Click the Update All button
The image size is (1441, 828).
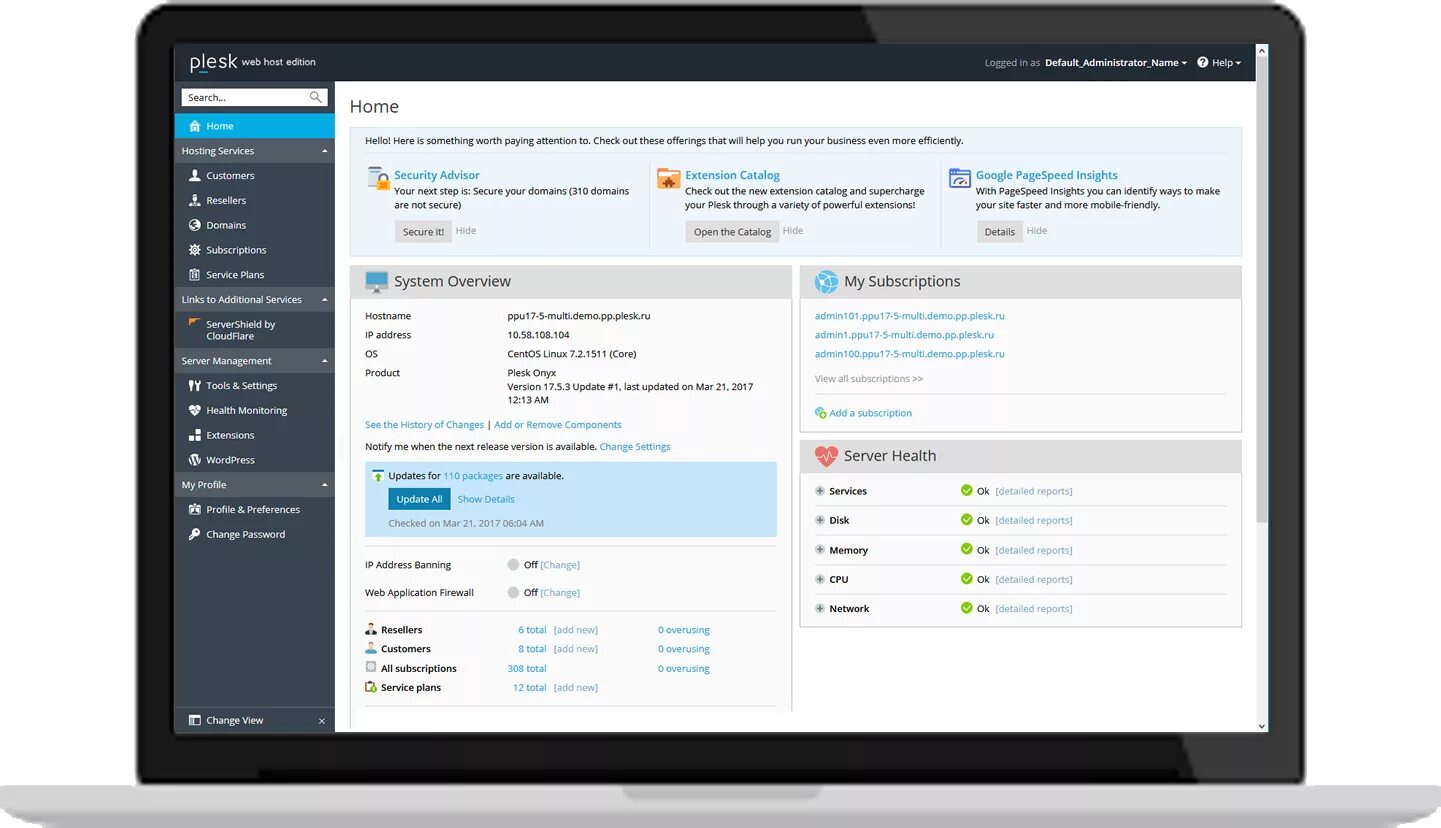coord(419,498)
